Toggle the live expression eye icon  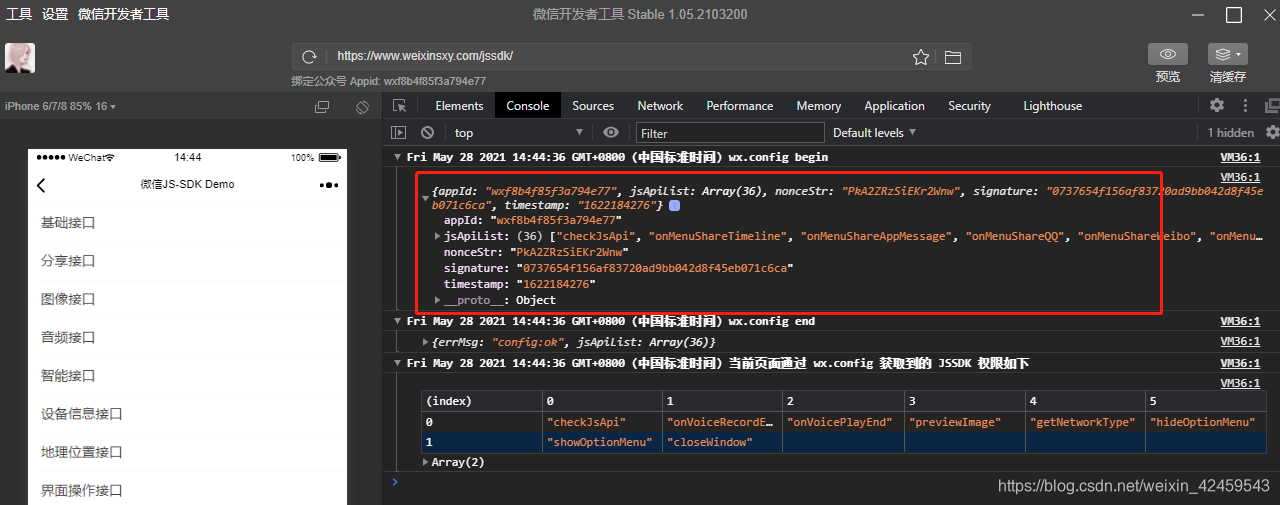(611, 132)
